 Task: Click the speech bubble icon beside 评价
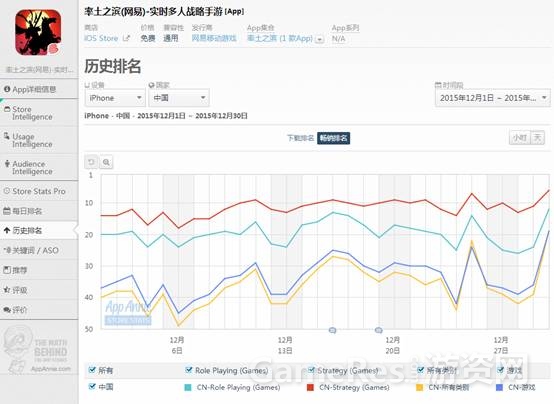pyautogui.click(x=7, y=310)
